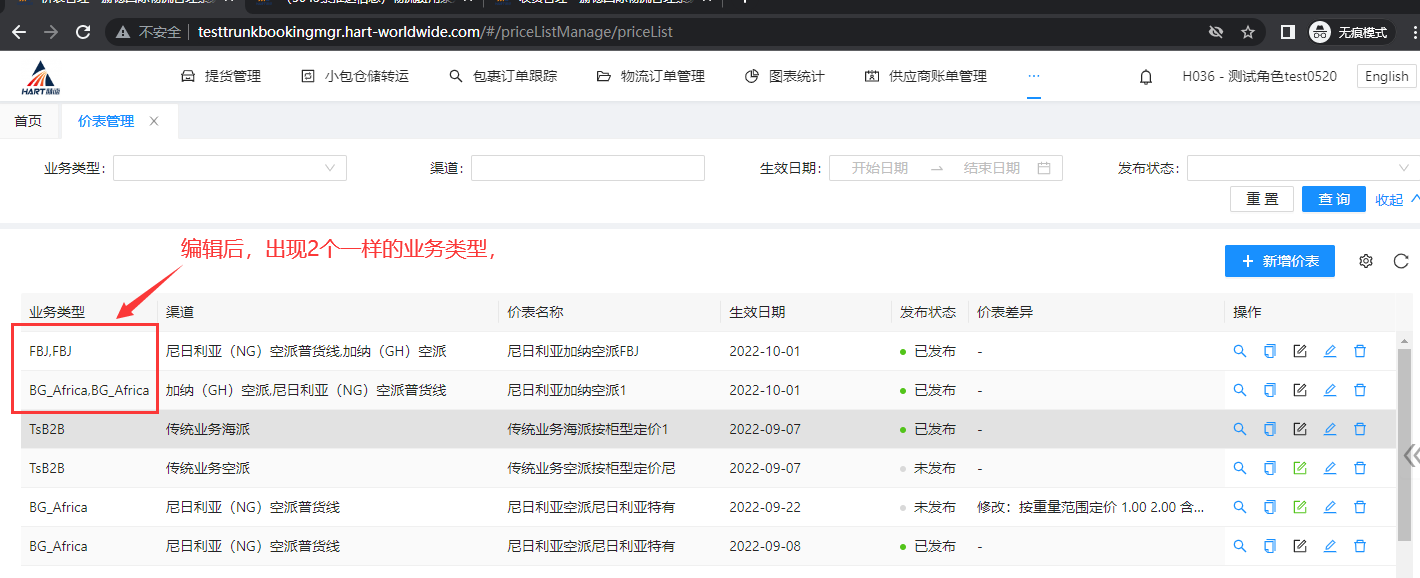The width and height of the screenshot is (1420, 578).
Task: Click the 新增价表 button
Action: [x=1280, y=261]
